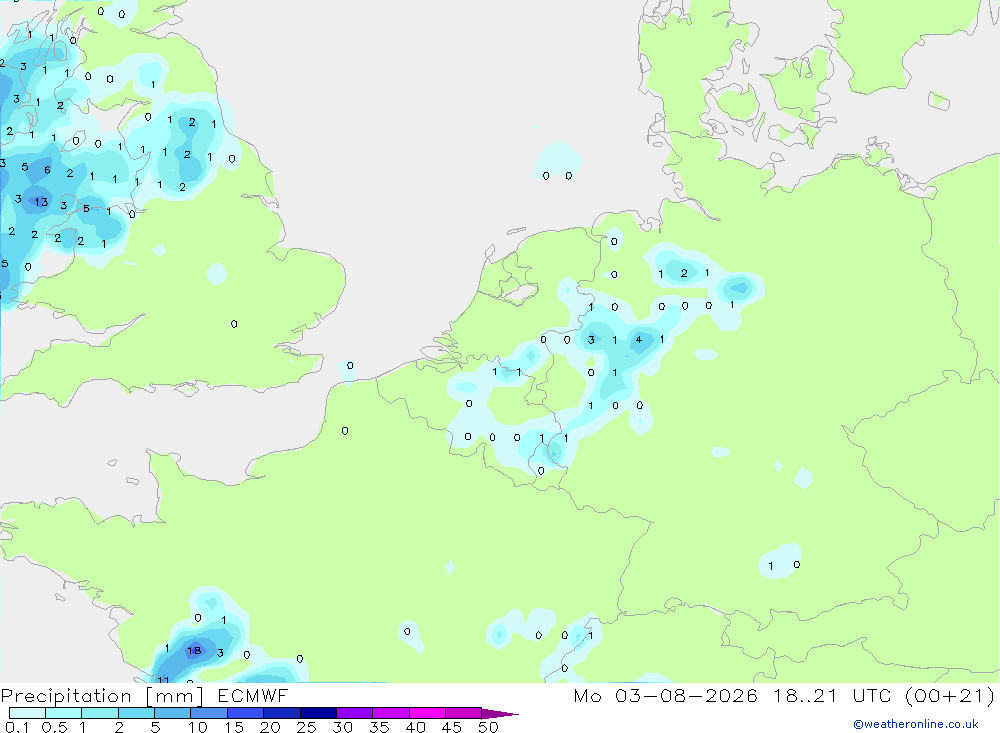Click the date 'Mo 03-08-2026'

click(666, 695)
